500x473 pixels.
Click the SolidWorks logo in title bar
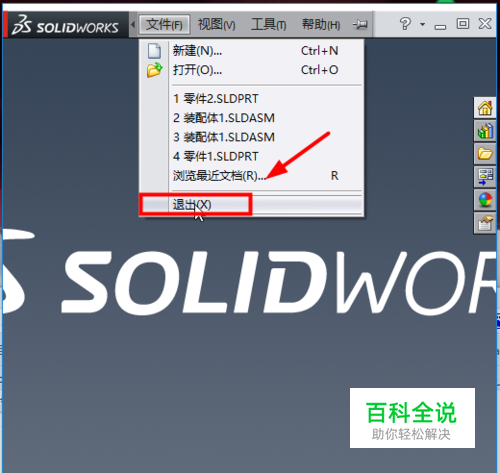point(65,25)
